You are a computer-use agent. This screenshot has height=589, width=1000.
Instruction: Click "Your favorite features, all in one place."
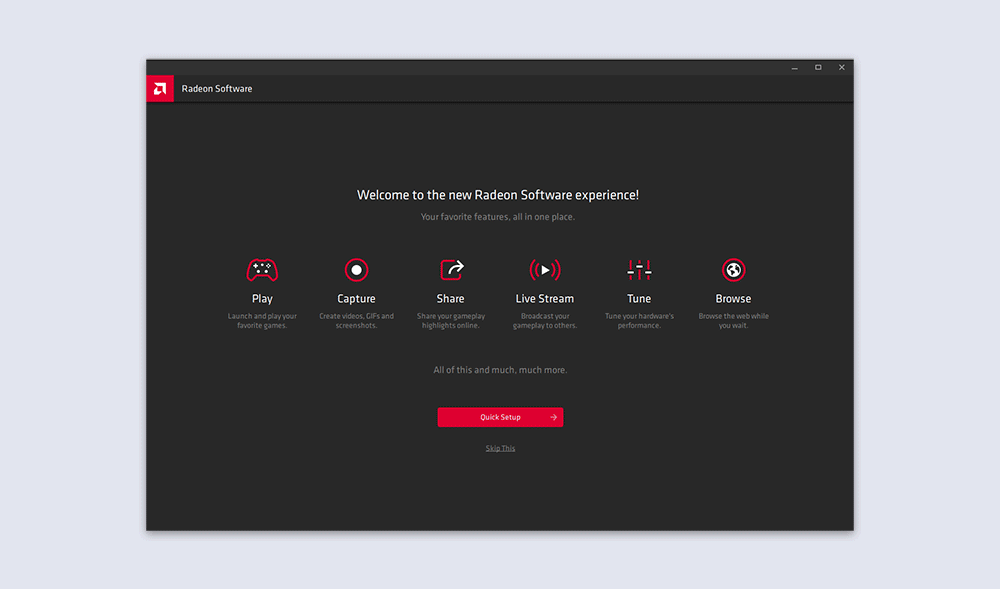[x=497, y=217]
